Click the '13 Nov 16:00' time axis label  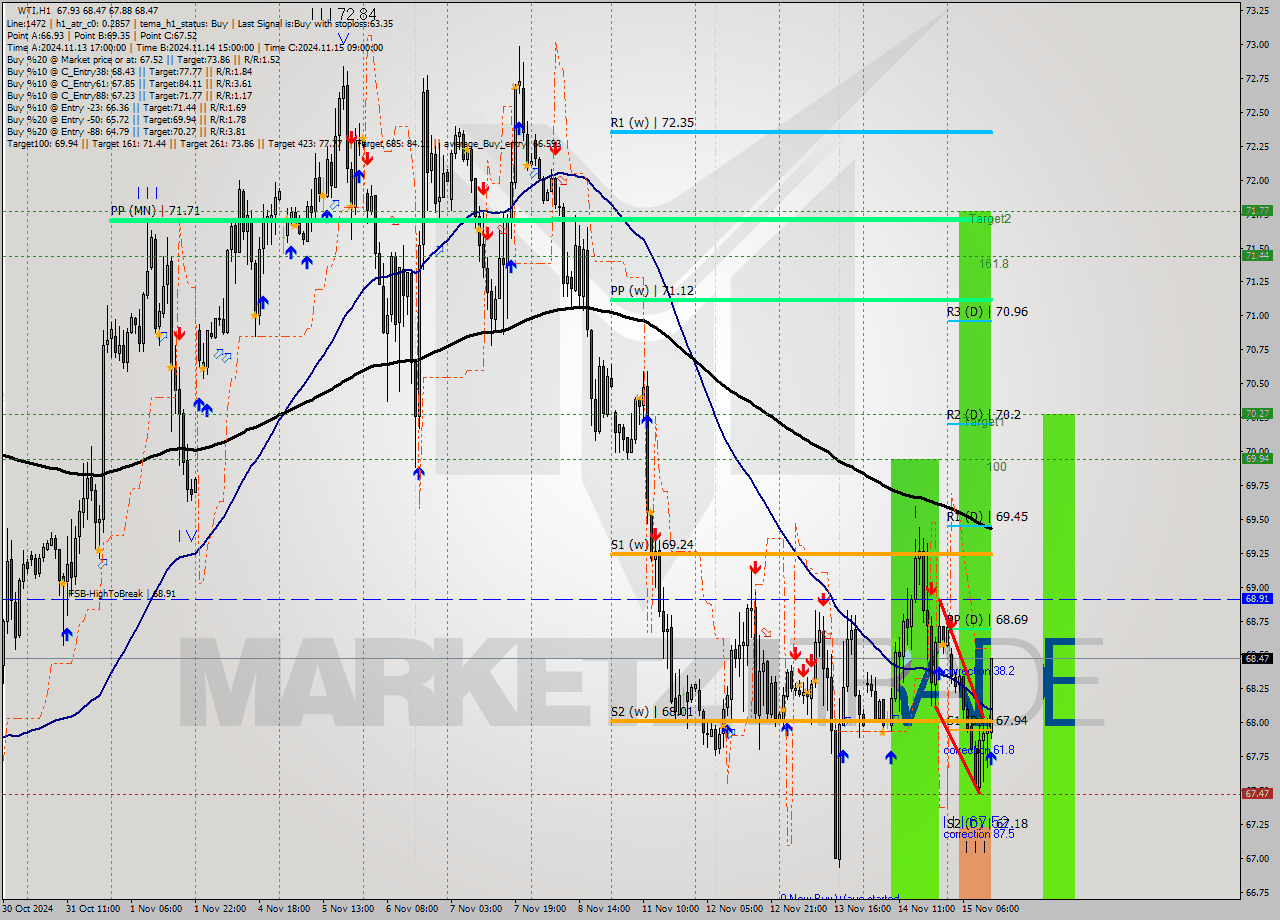tap(862, 909)
